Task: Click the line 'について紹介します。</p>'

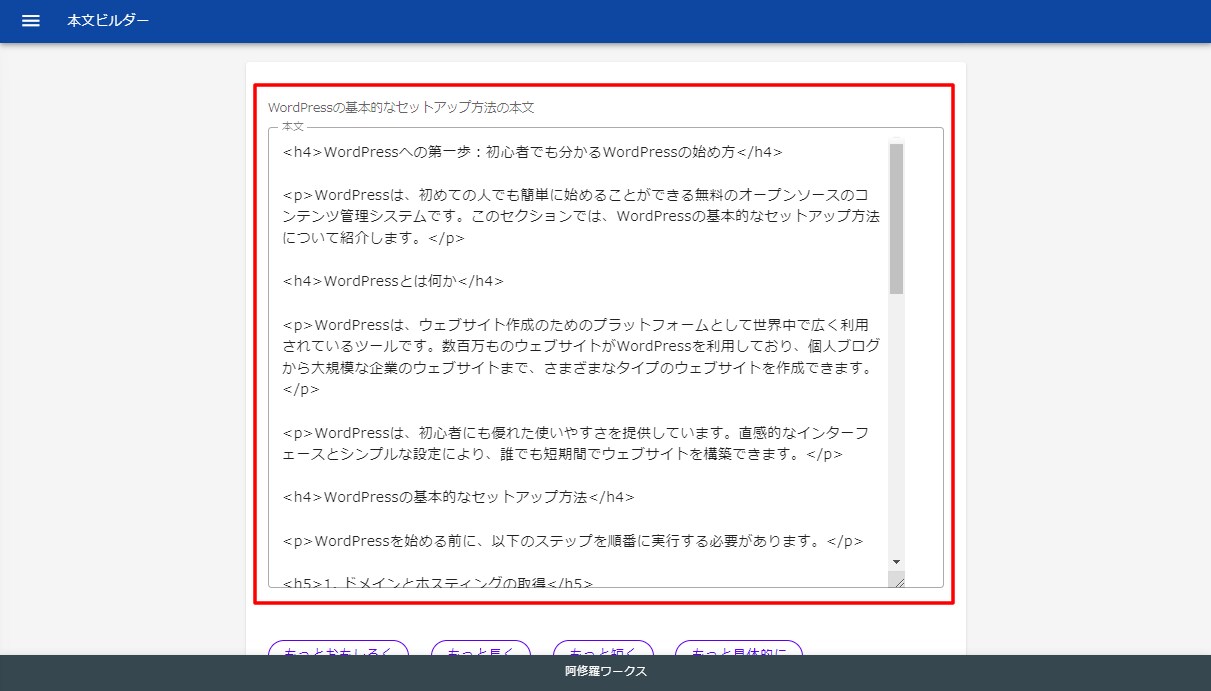Action: [374, 239]
